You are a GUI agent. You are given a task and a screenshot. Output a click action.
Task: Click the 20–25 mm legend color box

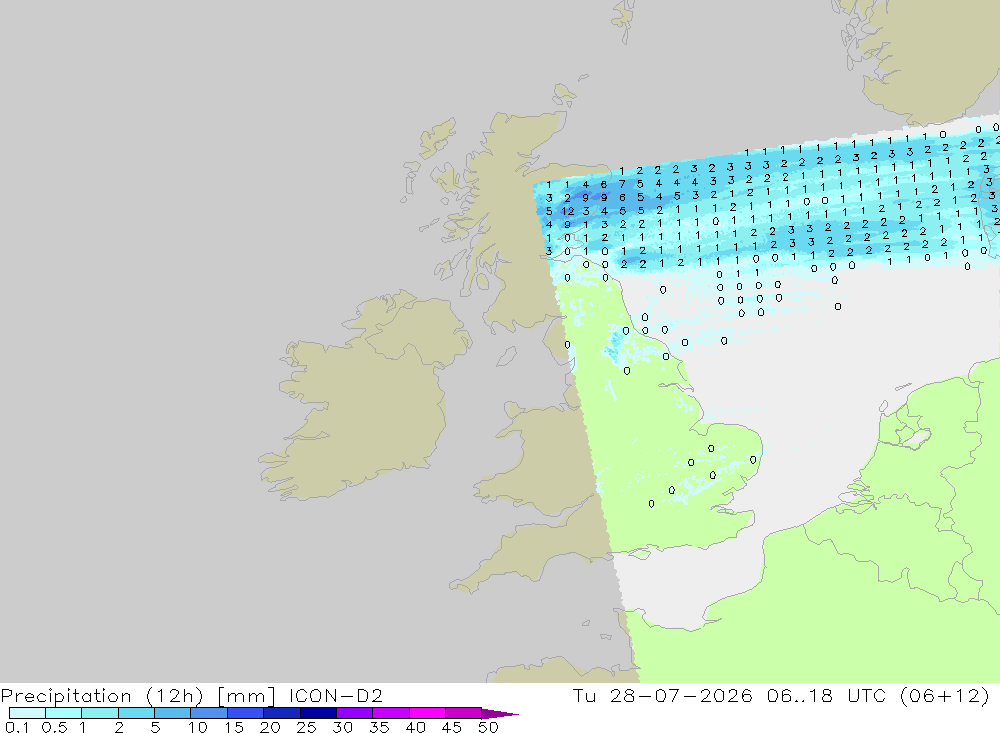tap(281, 713)
